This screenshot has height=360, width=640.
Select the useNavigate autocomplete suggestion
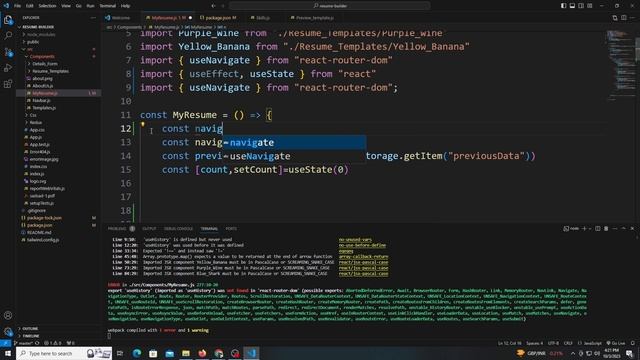(x=294, y=156)
